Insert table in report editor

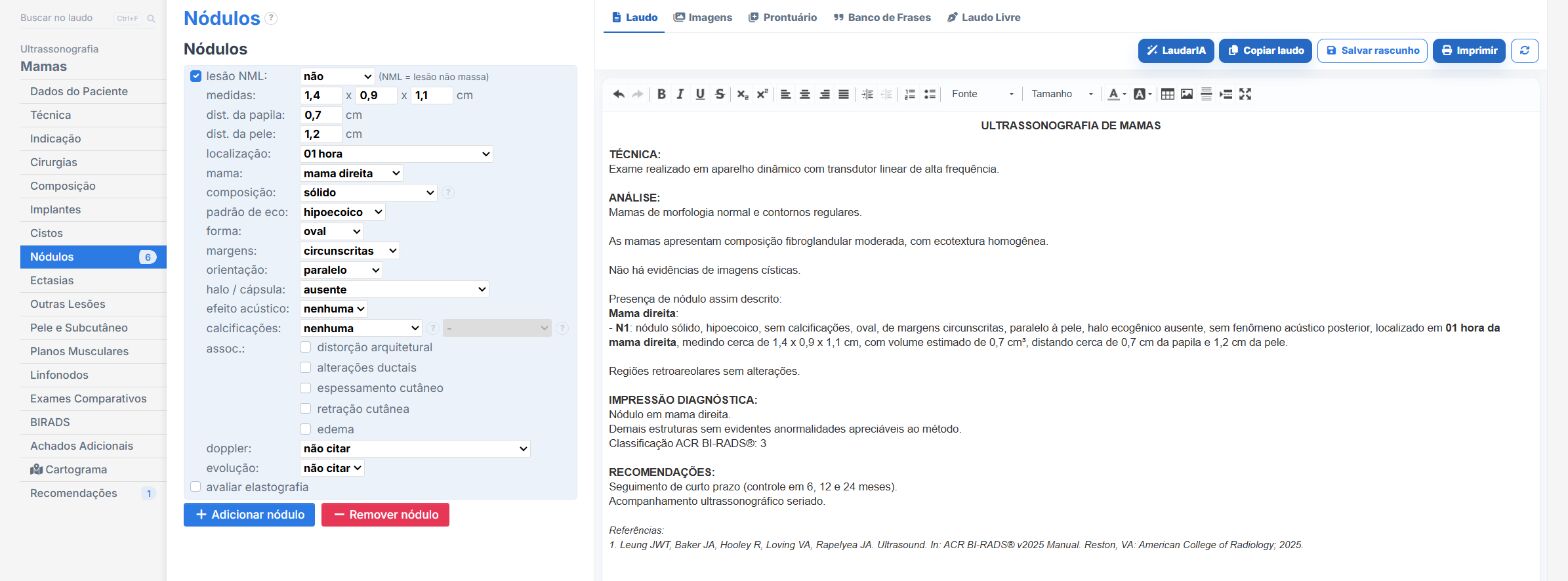coord(1167,94)
